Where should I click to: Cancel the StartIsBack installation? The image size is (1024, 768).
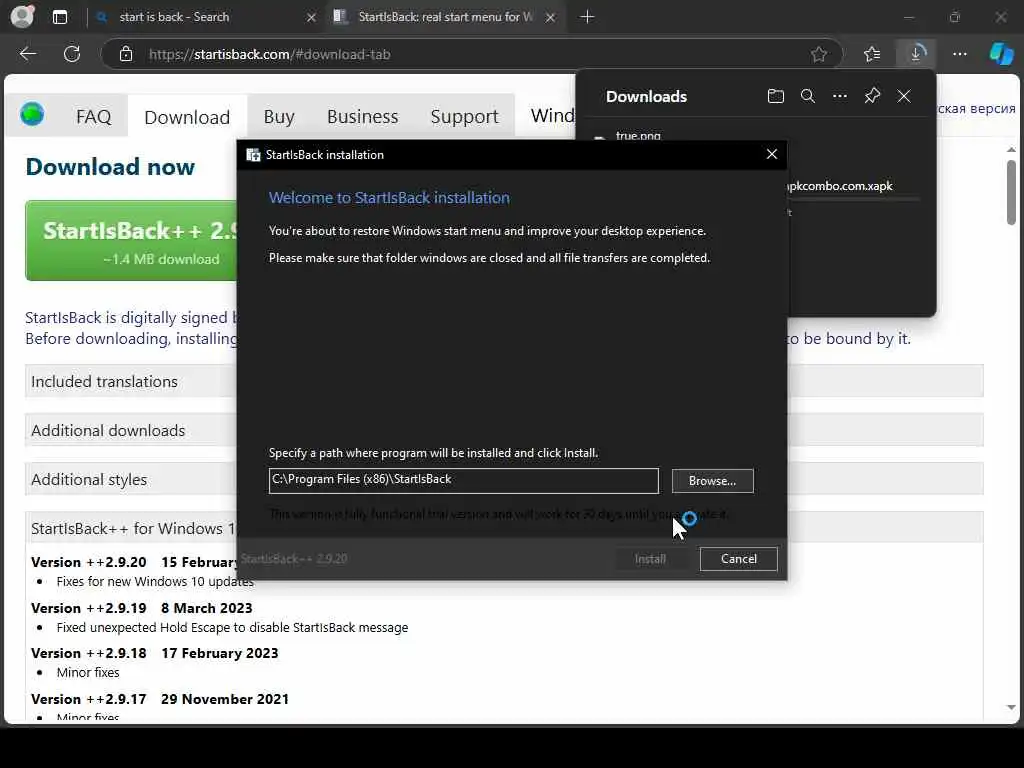[x=739, y=559]
